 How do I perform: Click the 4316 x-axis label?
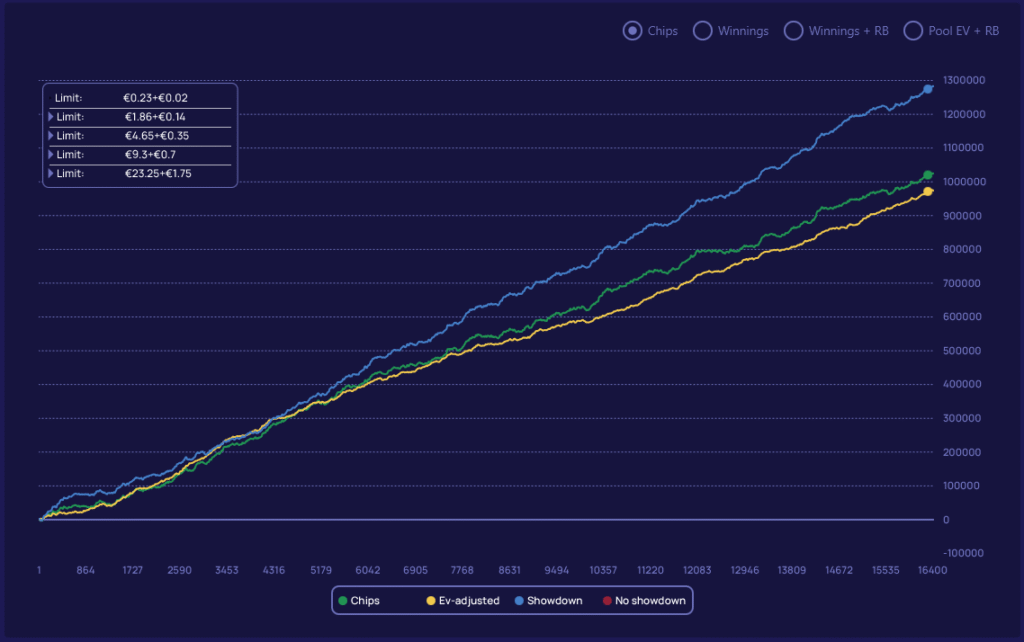coord(274,570)
